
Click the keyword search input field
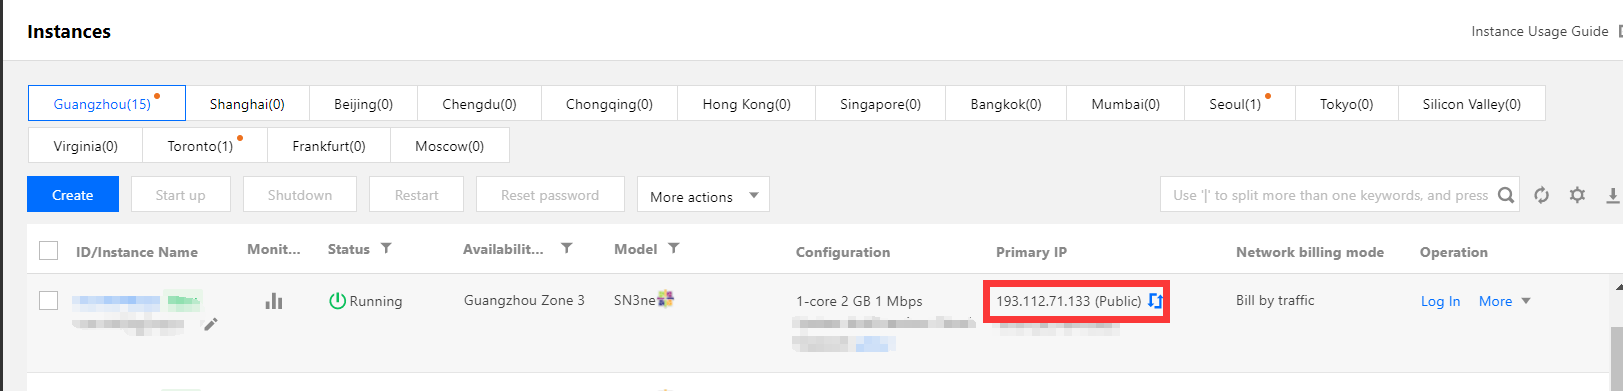[x=1330, y=195]
